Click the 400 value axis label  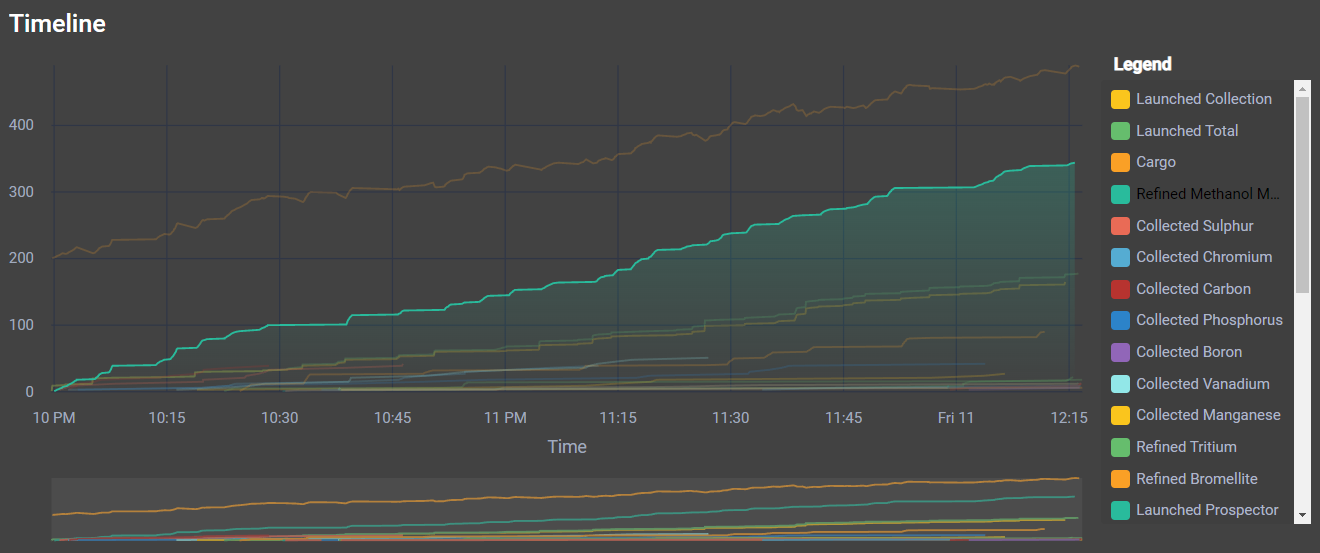(x=21, y=125)
